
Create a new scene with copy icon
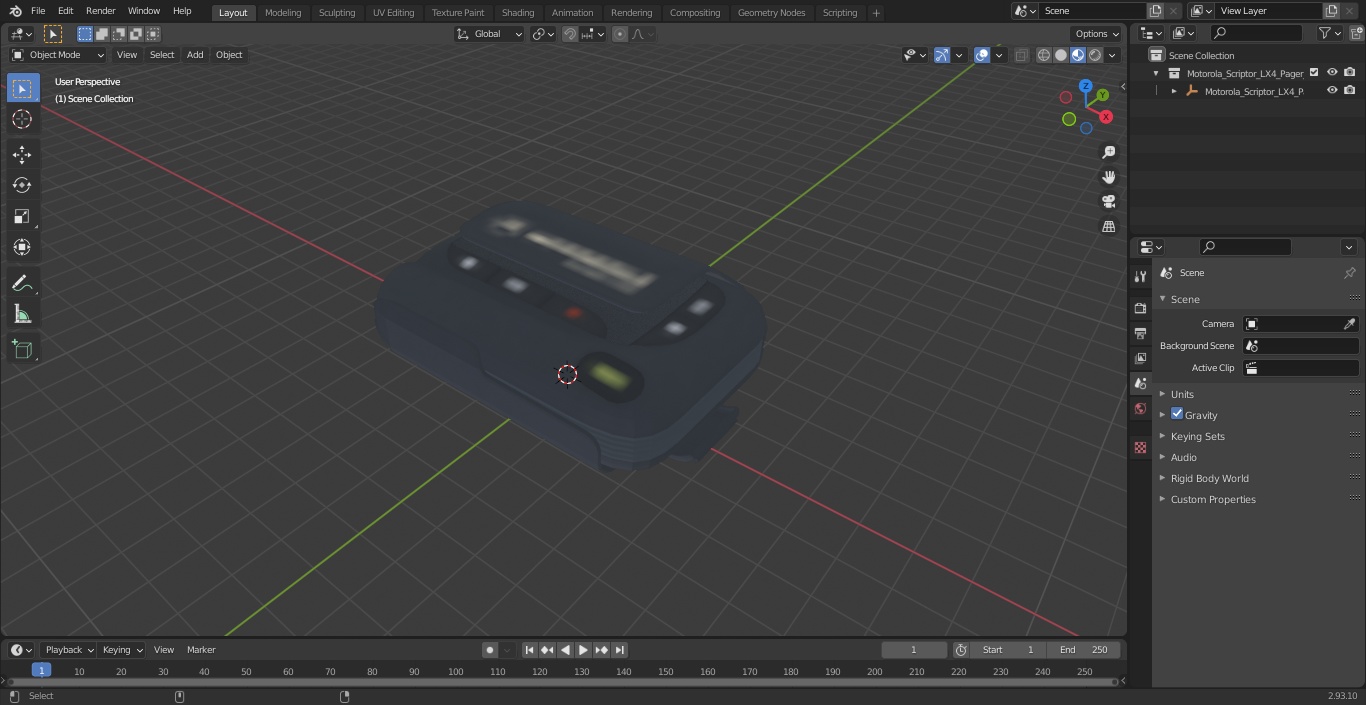[1155, 11]
